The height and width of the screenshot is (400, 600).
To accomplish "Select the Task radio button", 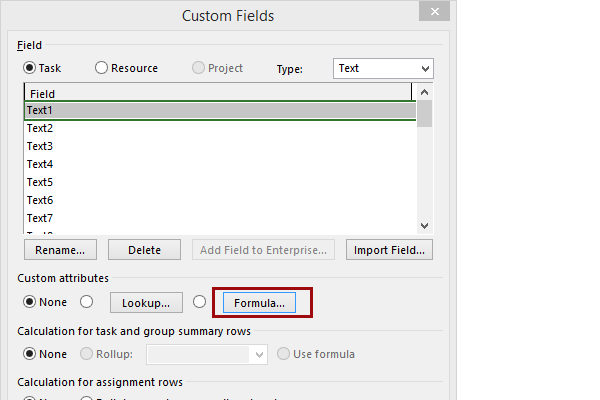I will [30, 68].
